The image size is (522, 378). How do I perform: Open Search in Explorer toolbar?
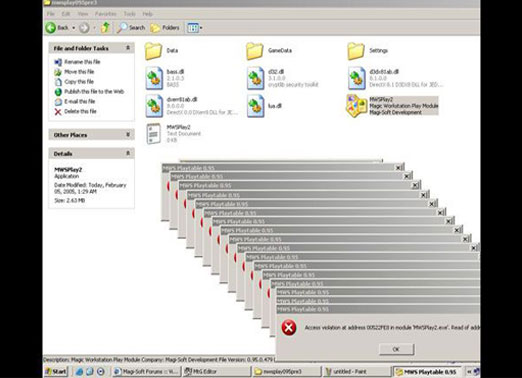click(131, 28)
